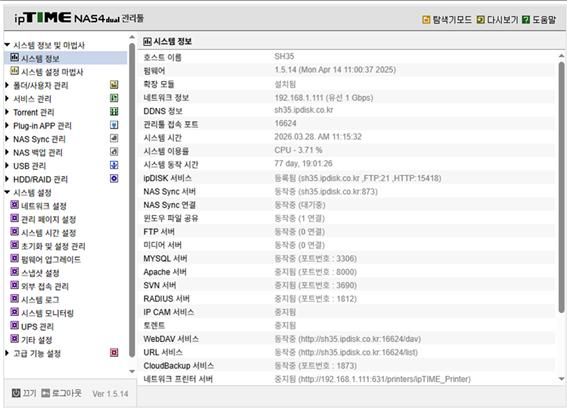The image size is (567, 414).
Task: Open 네트워크 설정 menu item
Action: pos(44,206)
